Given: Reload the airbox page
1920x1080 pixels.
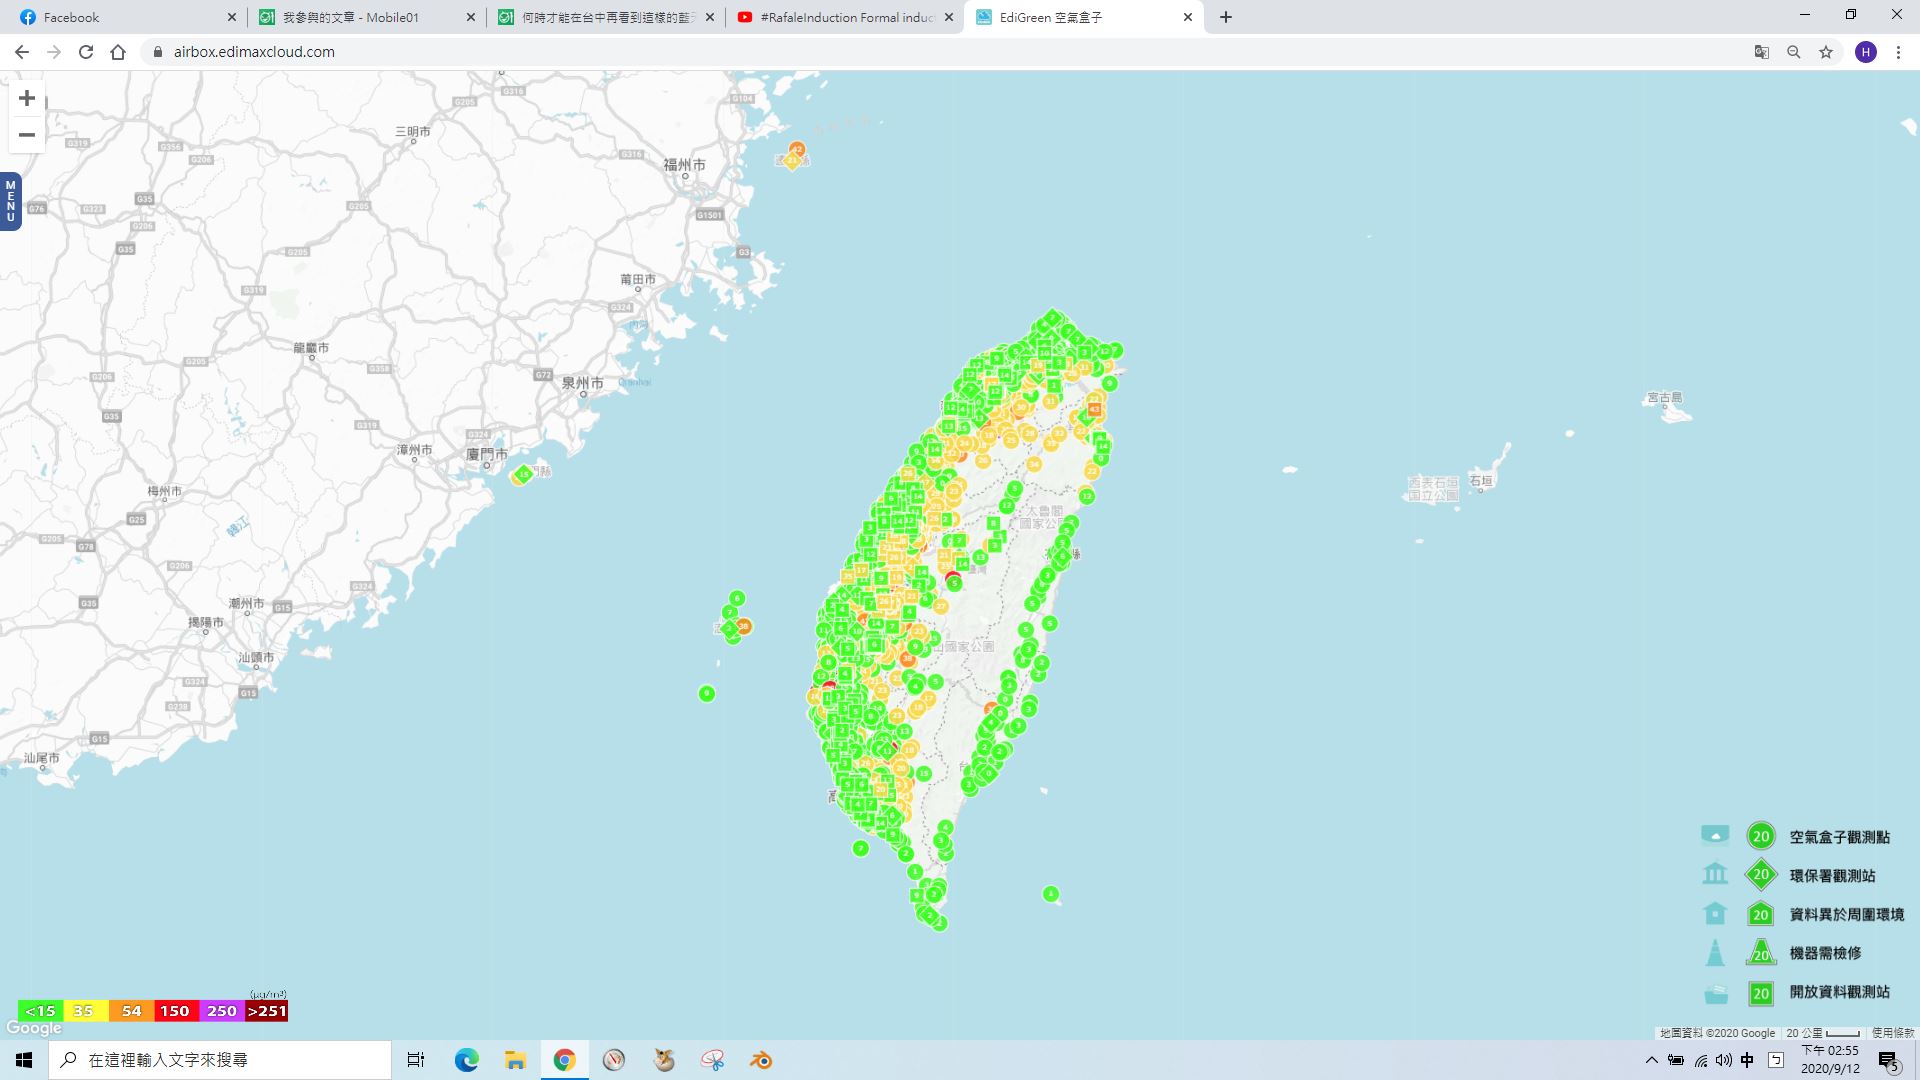Looking at the screenshot, I should (x=86, y=52).
